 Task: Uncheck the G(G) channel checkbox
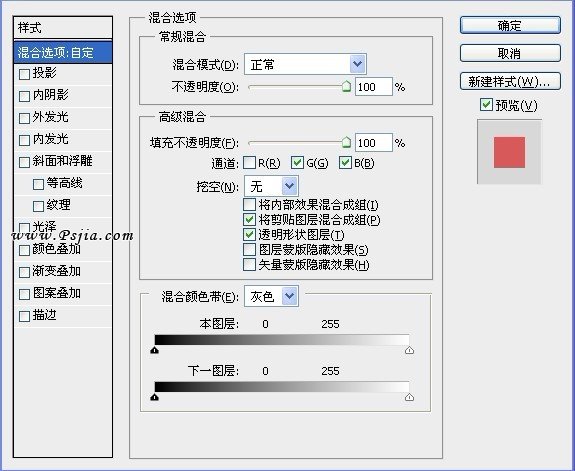coord(297,163)
